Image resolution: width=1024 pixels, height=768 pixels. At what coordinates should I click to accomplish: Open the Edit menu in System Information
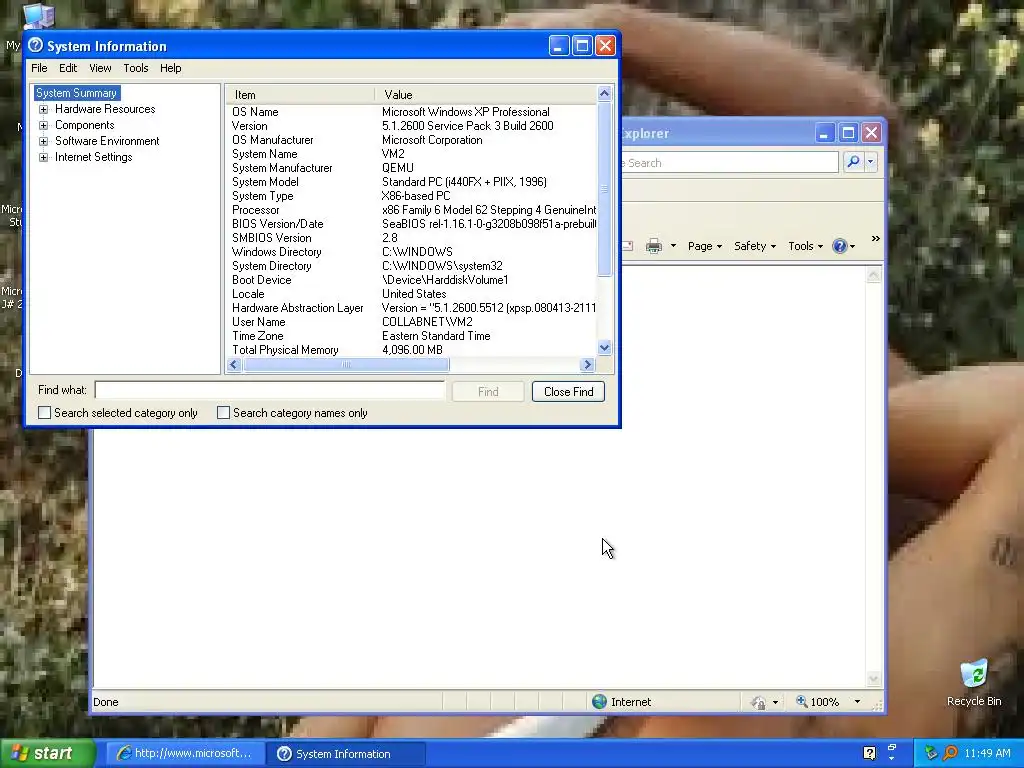click(x=68, y=68)
